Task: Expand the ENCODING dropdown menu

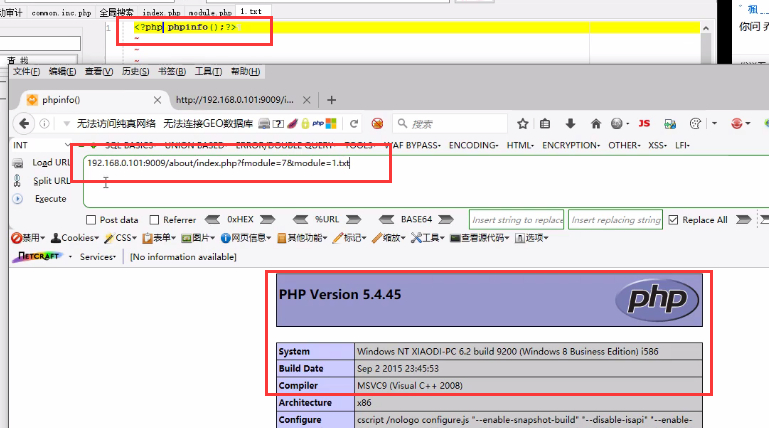Action: pos(474,145)
